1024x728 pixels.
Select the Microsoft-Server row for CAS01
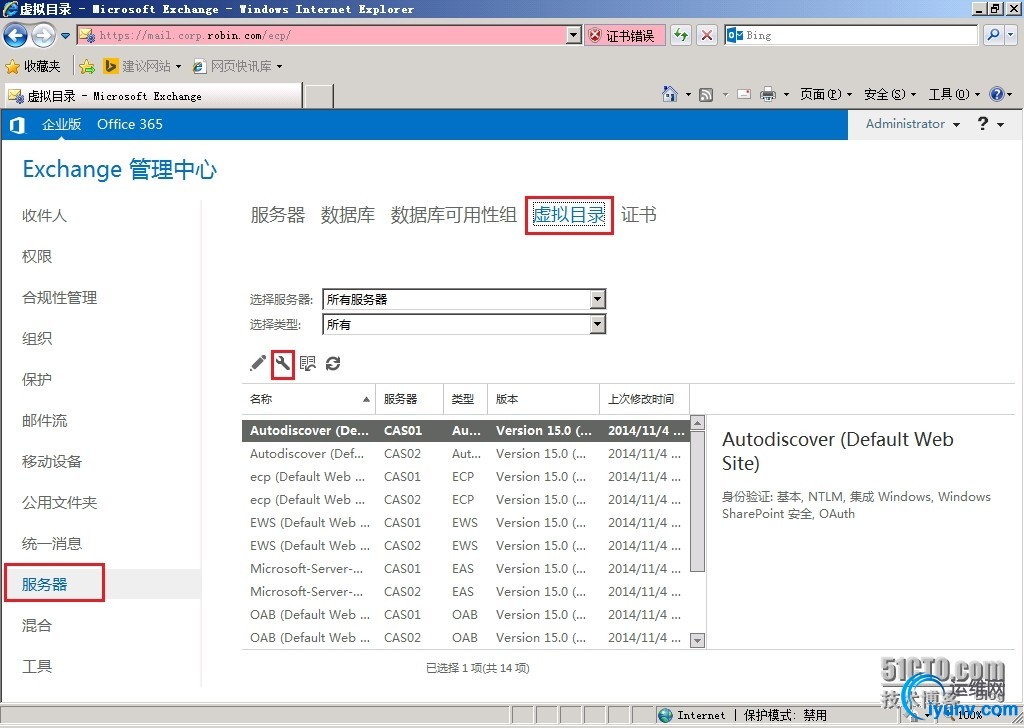pos(466,569)
